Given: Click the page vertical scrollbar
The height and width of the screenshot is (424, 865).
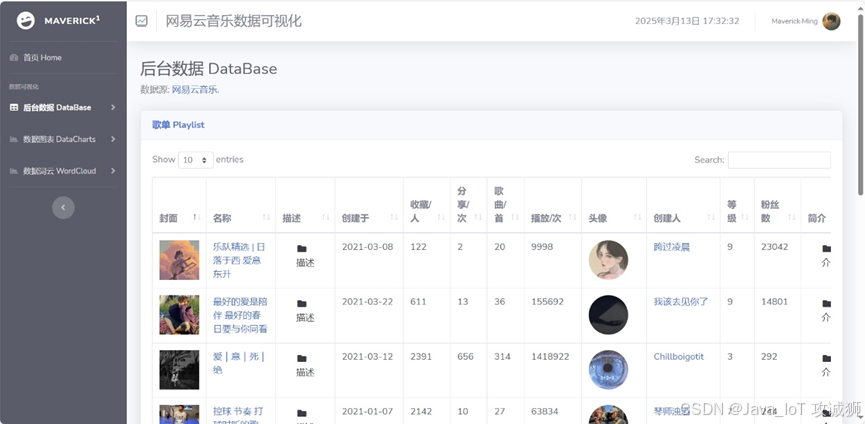Looking at the screenshot, I should (x=861, y=105).
